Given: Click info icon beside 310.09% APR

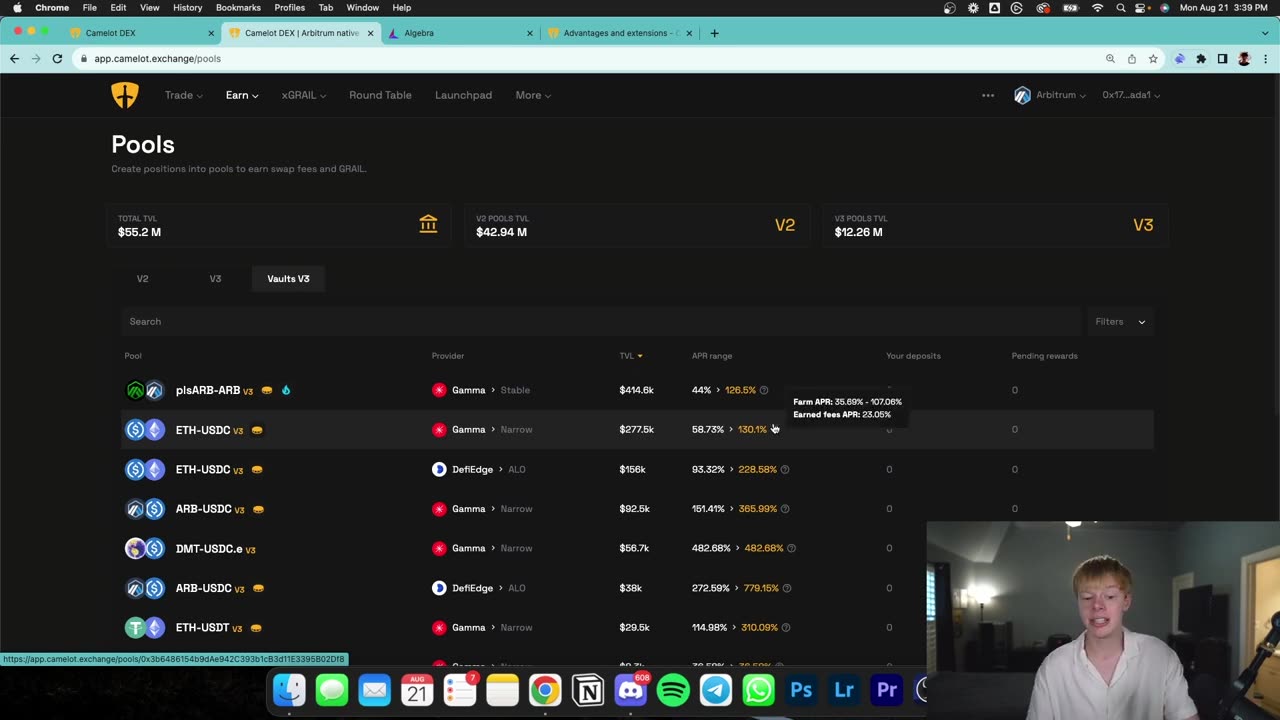Looking at the screenshot, I should [x=786, y=628].
